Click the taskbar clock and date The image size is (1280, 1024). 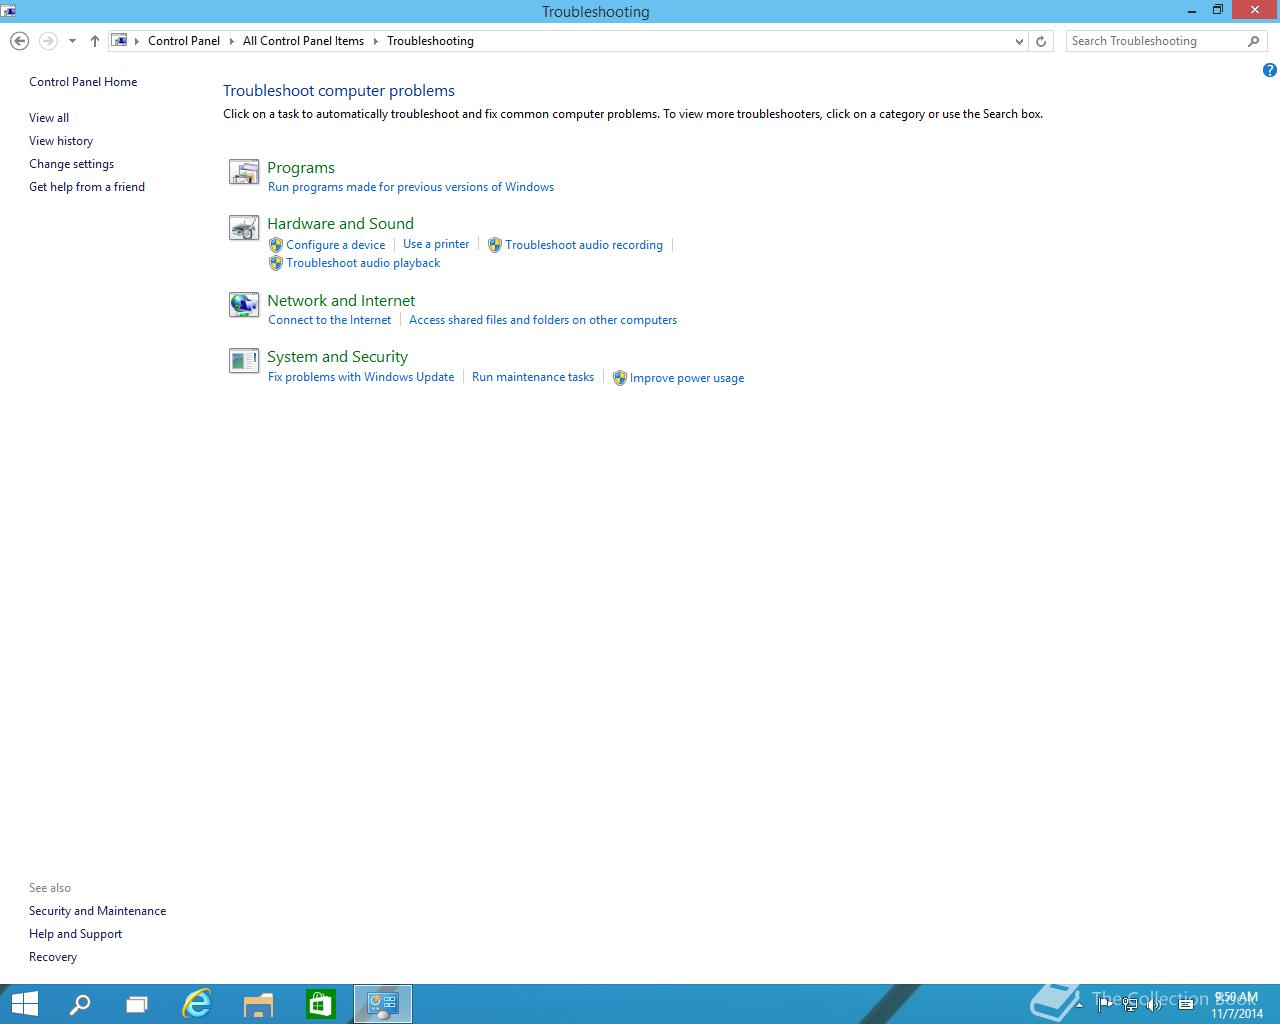click(1236, 1005)
